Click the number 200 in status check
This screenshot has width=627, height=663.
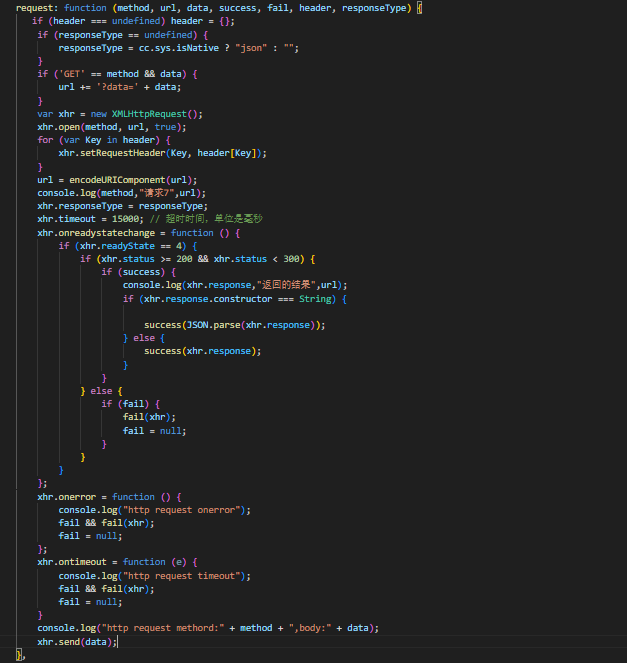184,259
